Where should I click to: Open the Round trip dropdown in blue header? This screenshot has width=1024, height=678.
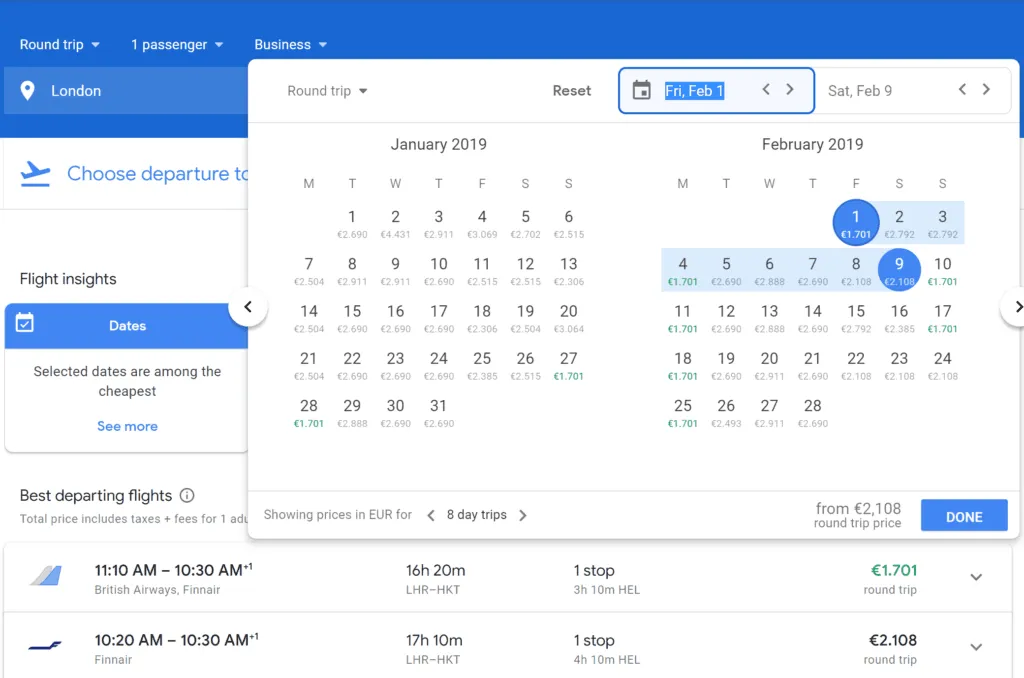(60, 45)
